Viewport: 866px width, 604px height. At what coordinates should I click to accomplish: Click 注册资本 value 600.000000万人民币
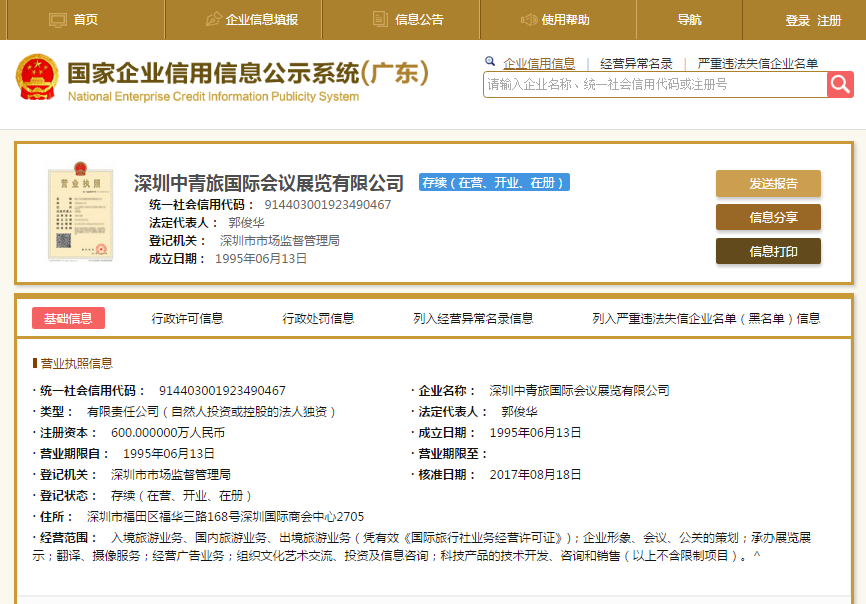point(168,433)
